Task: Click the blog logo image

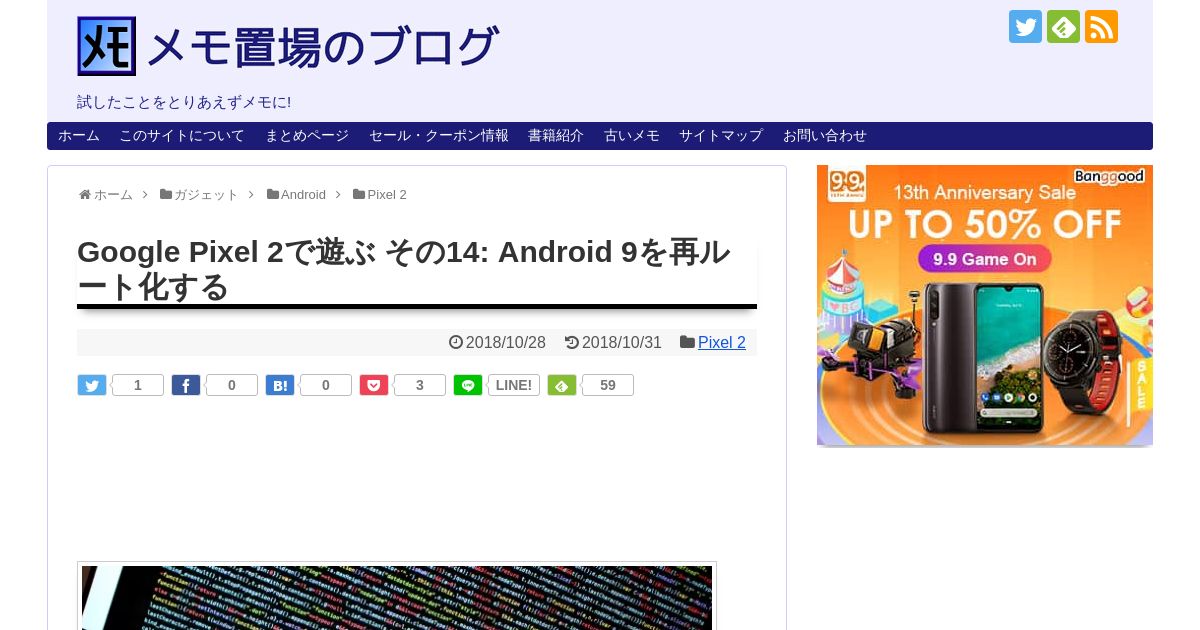Action: pyautogui.click(x=106, y=46)
